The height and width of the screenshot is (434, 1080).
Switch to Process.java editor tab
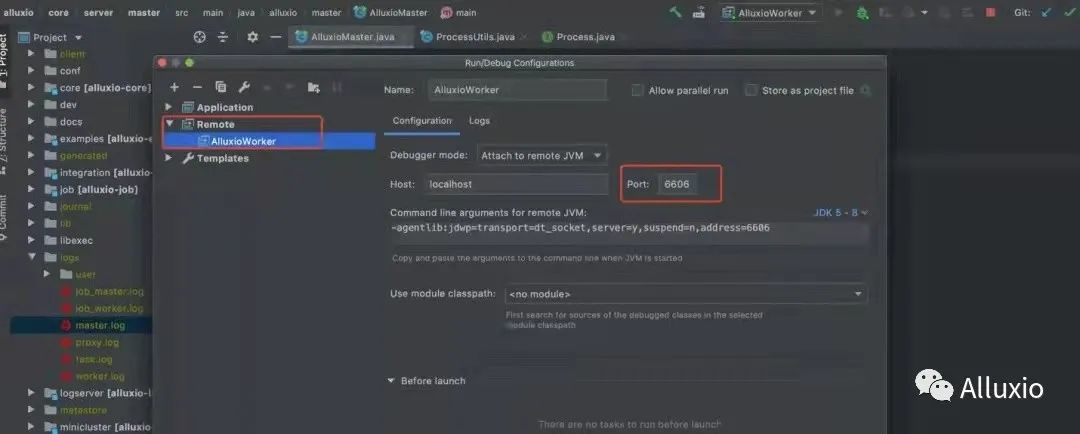point(585,37)
